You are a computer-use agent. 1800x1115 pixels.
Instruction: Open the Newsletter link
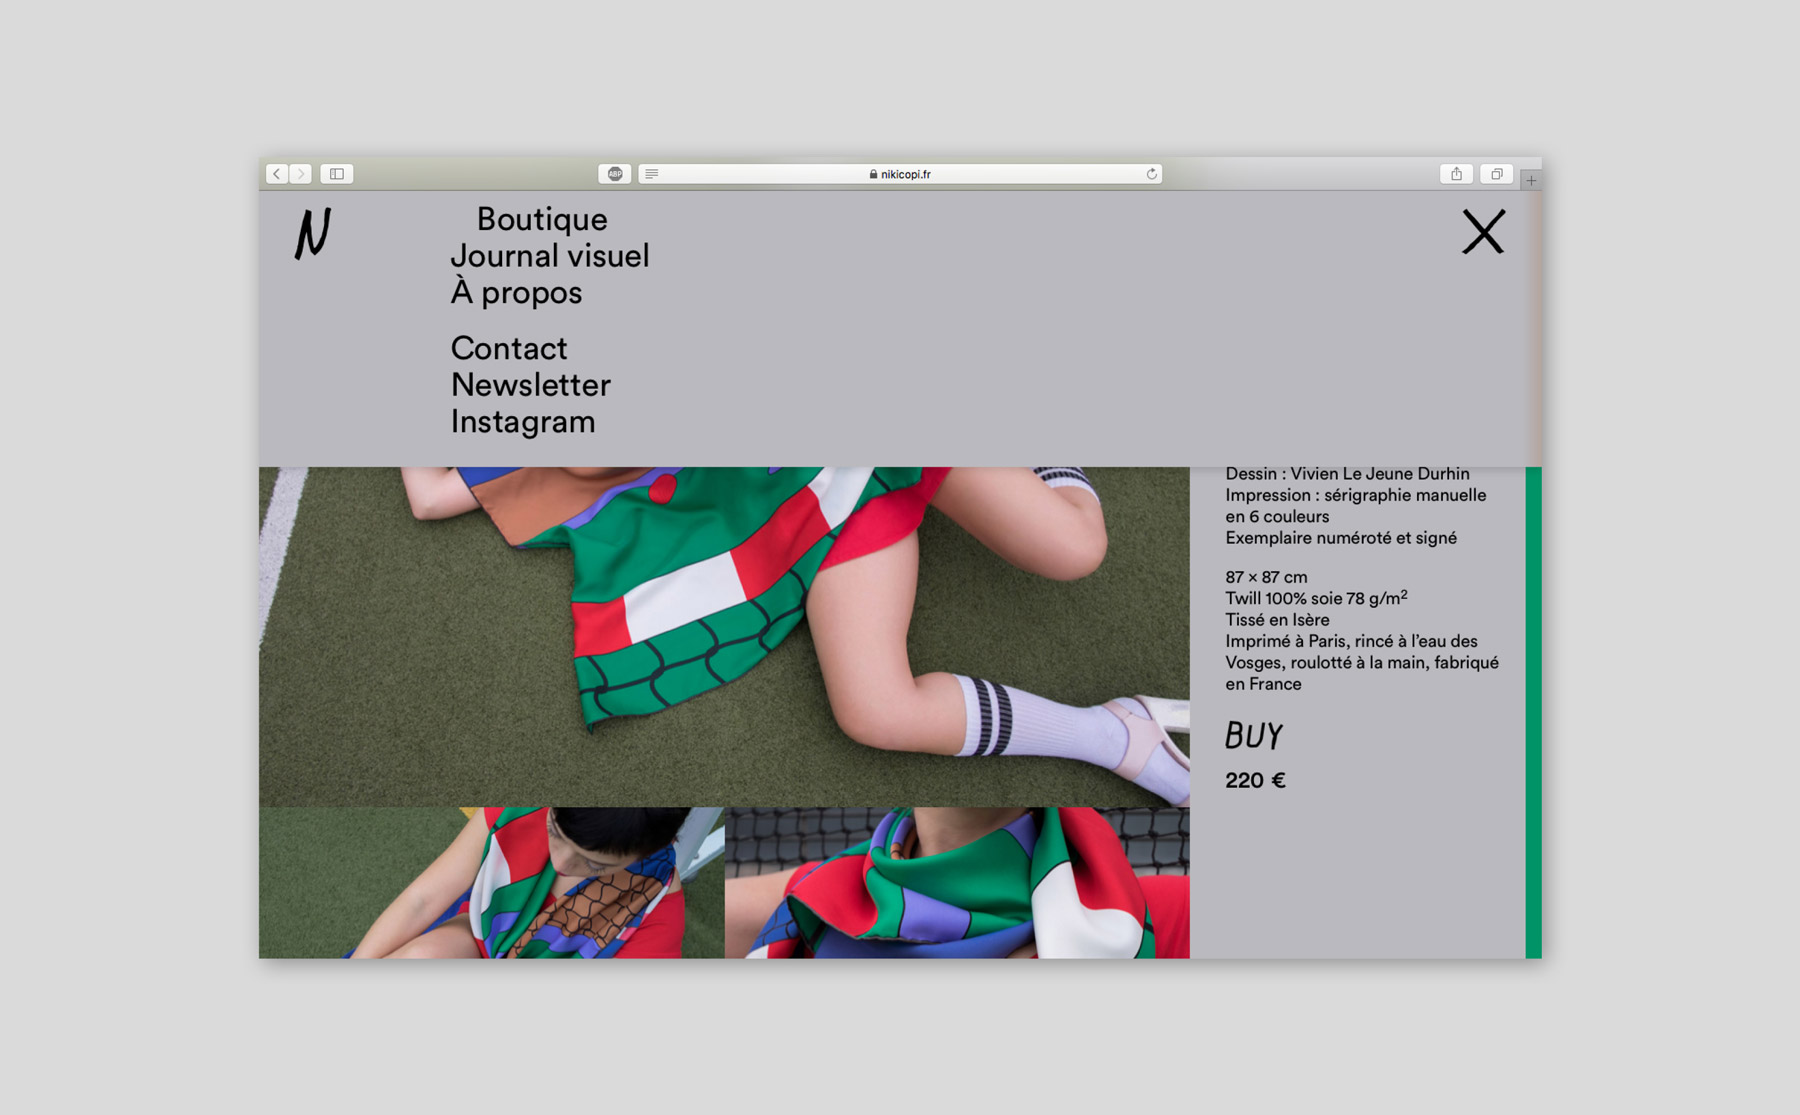pyautogui.click(x=531, y=385)
